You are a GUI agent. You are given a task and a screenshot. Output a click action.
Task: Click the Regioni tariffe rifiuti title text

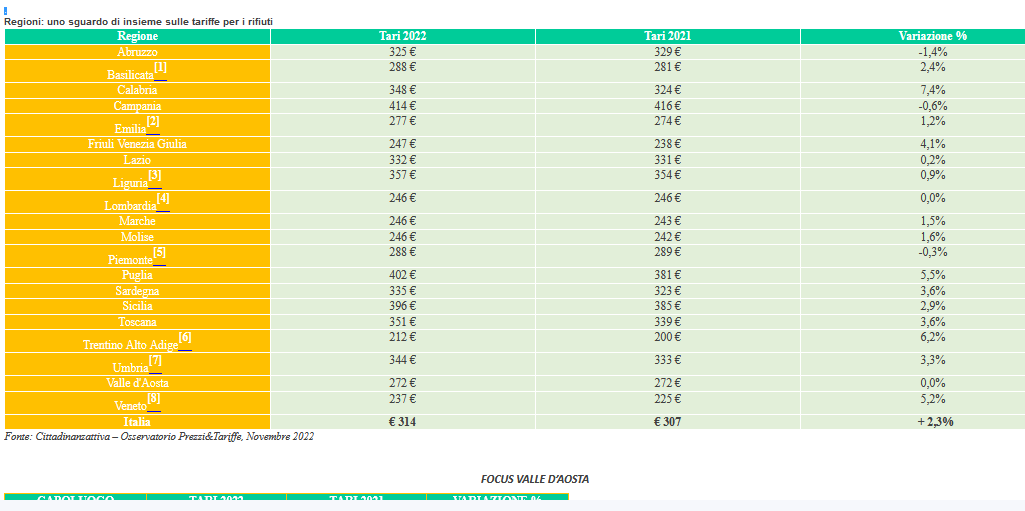(138, 21)
